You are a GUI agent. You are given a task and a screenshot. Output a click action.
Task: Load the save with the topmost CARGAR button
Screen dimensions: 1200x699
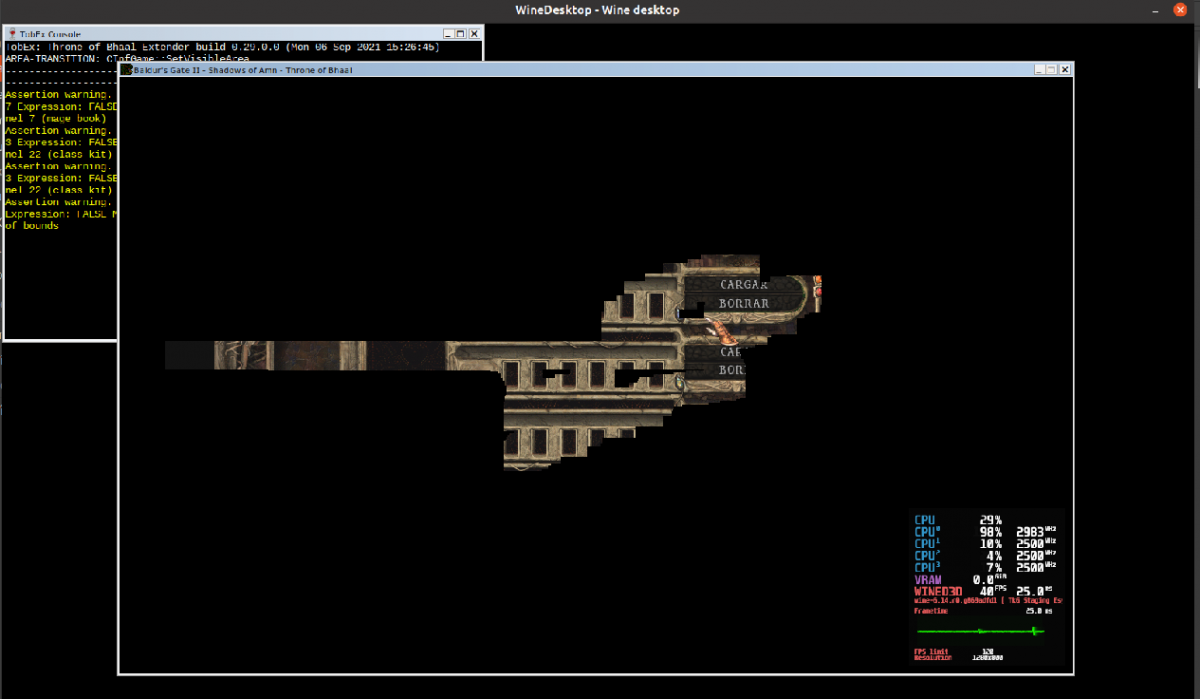[744, 284]
